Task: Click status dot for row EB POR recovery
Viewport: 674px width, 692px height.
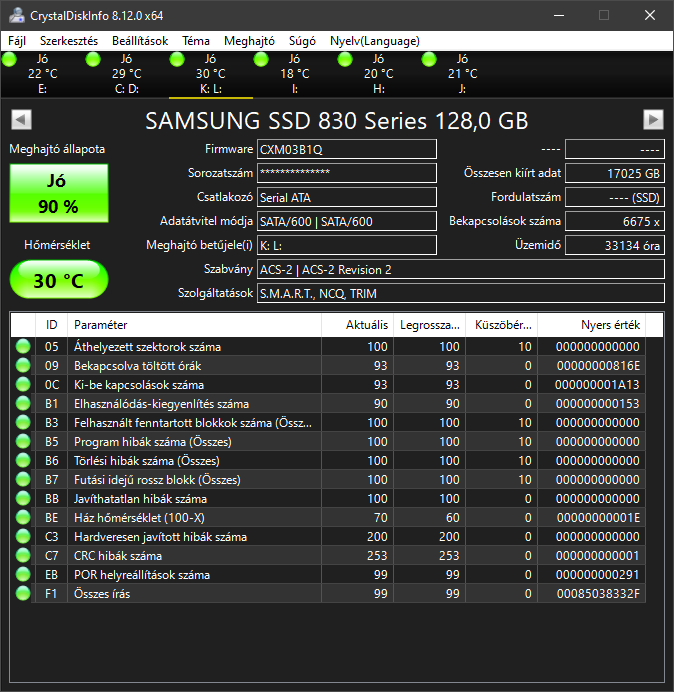Action: pos(23,574)
